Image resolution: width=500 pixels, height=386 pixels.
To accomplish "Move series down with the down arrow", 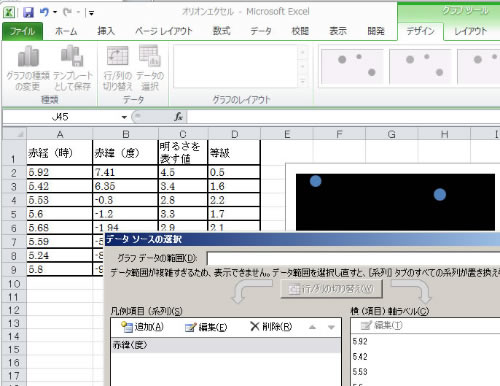I will (331, 327).
